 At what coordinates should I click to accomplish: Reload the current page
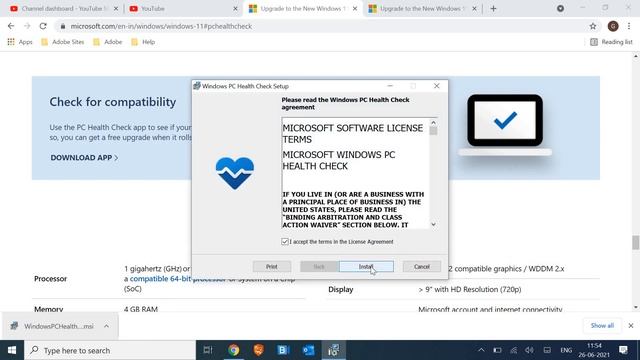tap(43, 26)
